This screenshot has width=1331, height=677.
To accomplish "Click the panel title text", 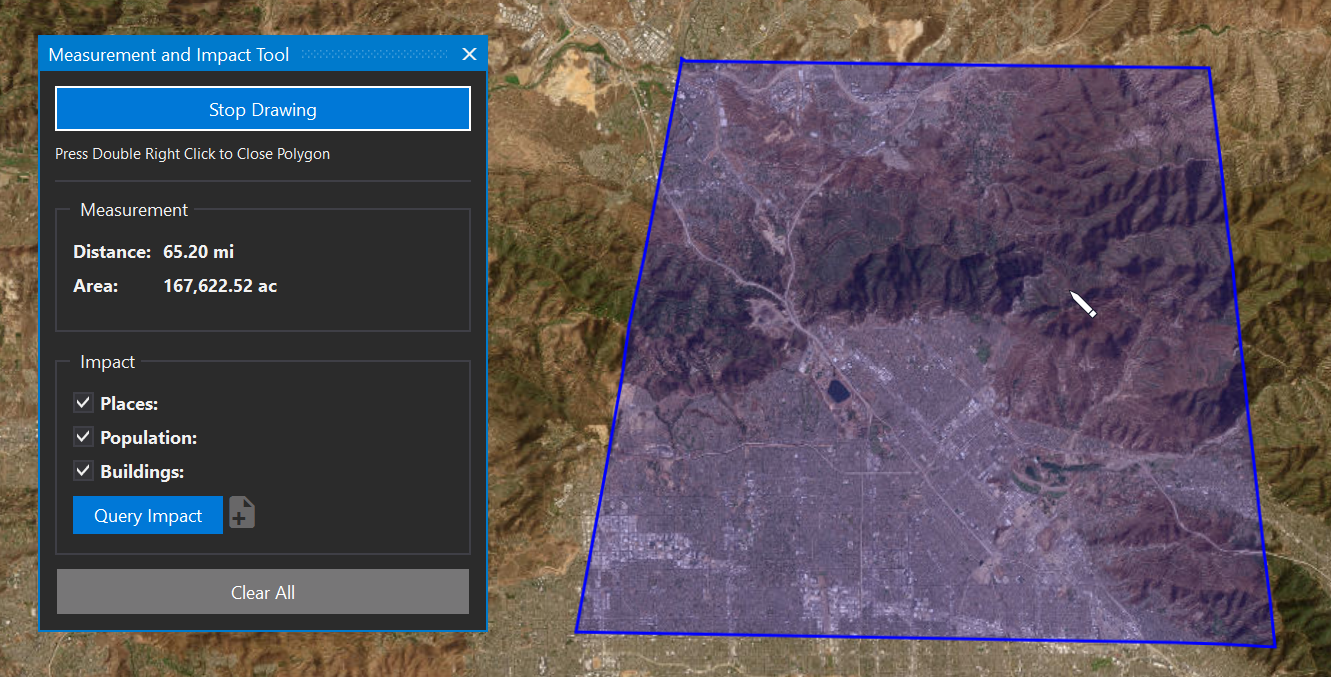I will (x=168, y=55).
